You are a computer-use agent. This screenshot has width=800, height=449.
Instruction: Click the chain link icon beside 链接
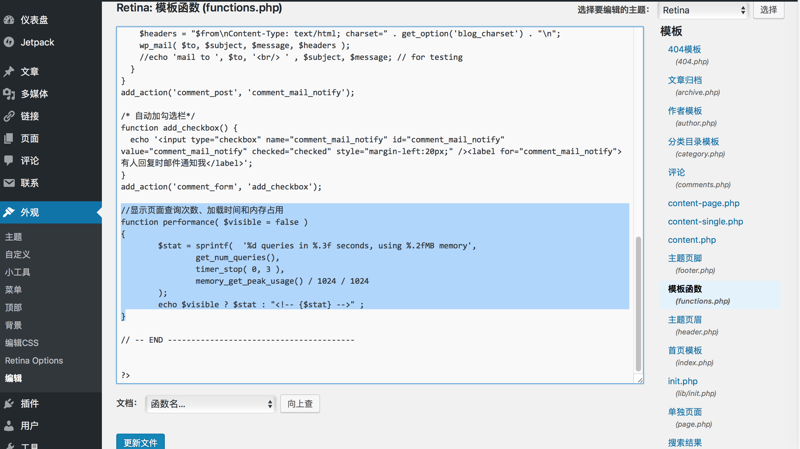point(9,116)
